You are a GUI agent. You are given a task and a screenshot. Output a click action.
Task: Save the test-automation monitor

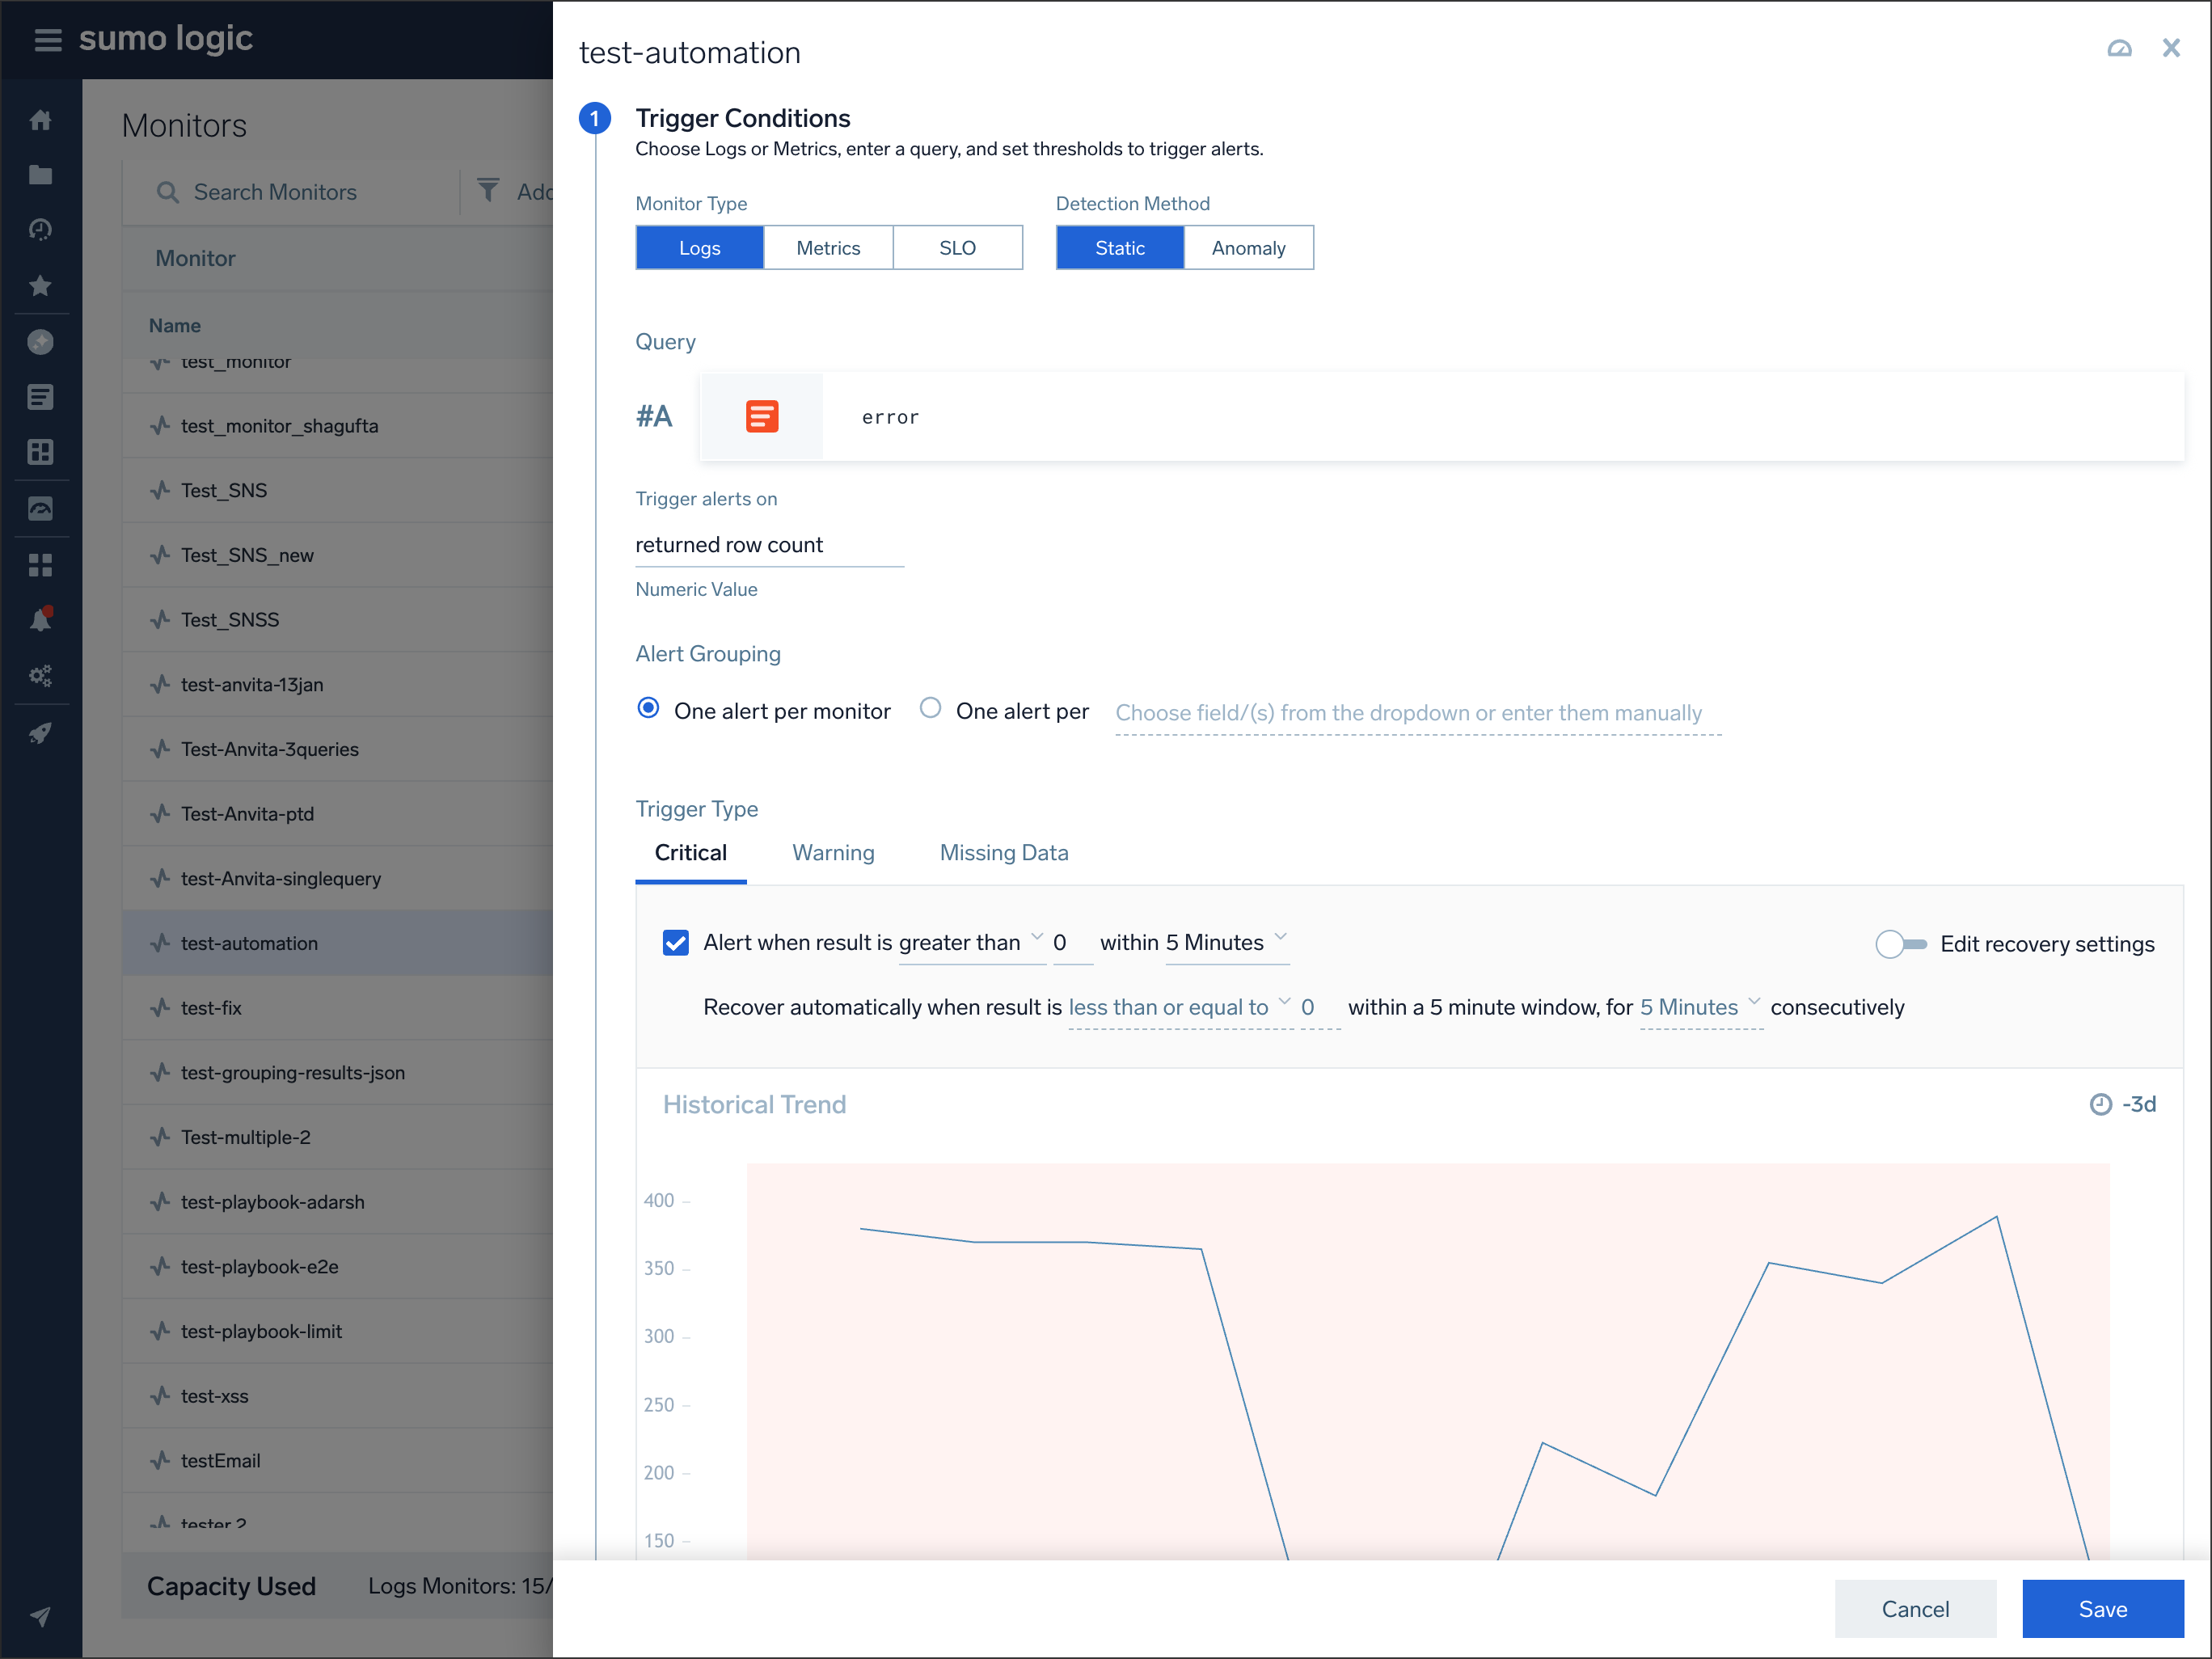coord(2103,1609)
